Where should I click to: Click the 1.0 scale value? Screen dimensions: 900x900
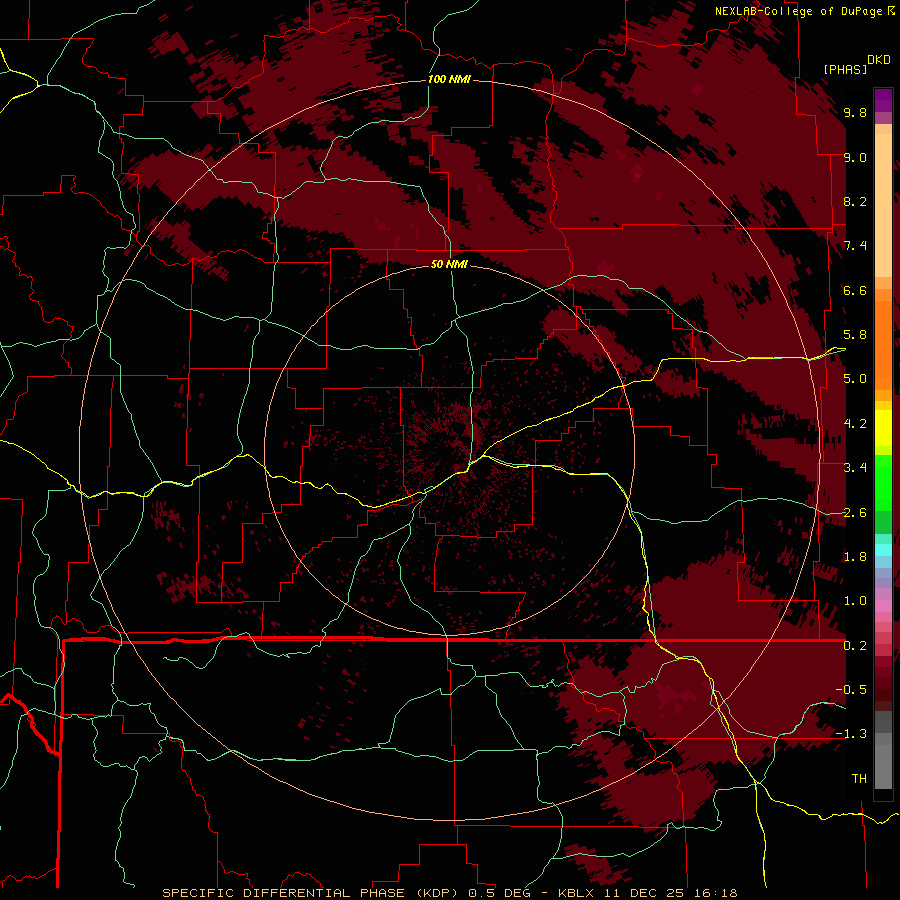click(855, 601)
